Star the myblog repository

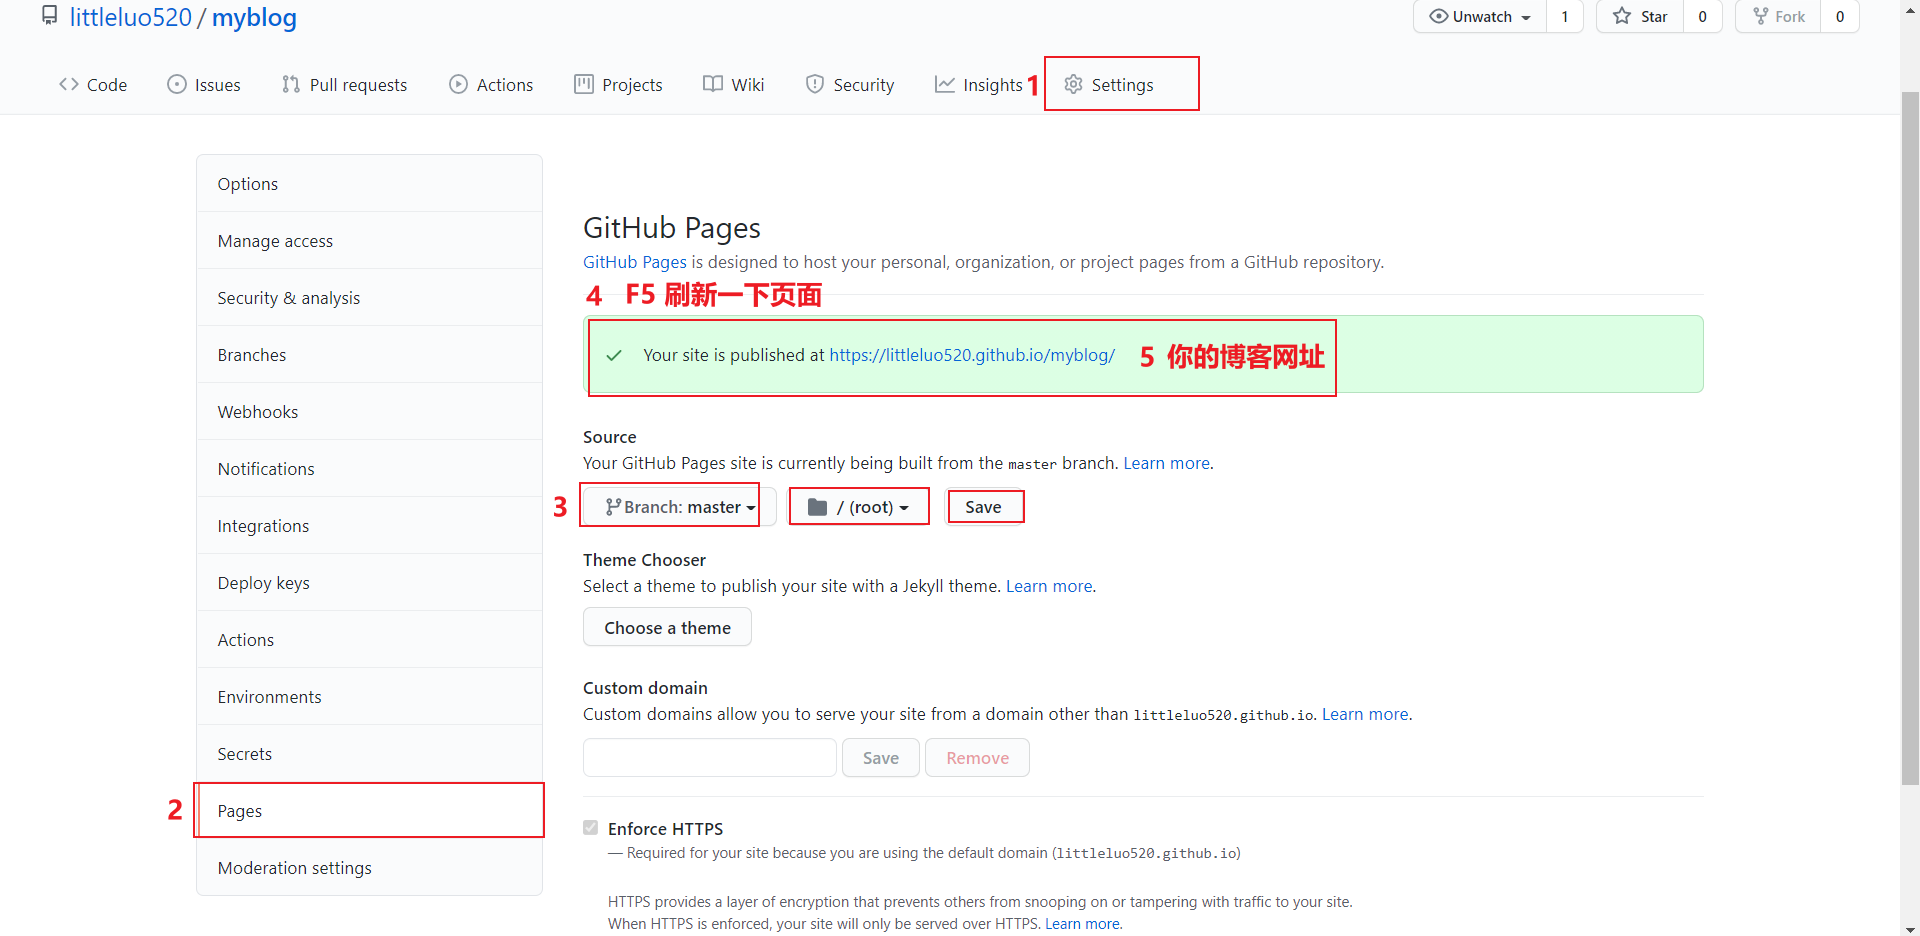(1640, 17)
